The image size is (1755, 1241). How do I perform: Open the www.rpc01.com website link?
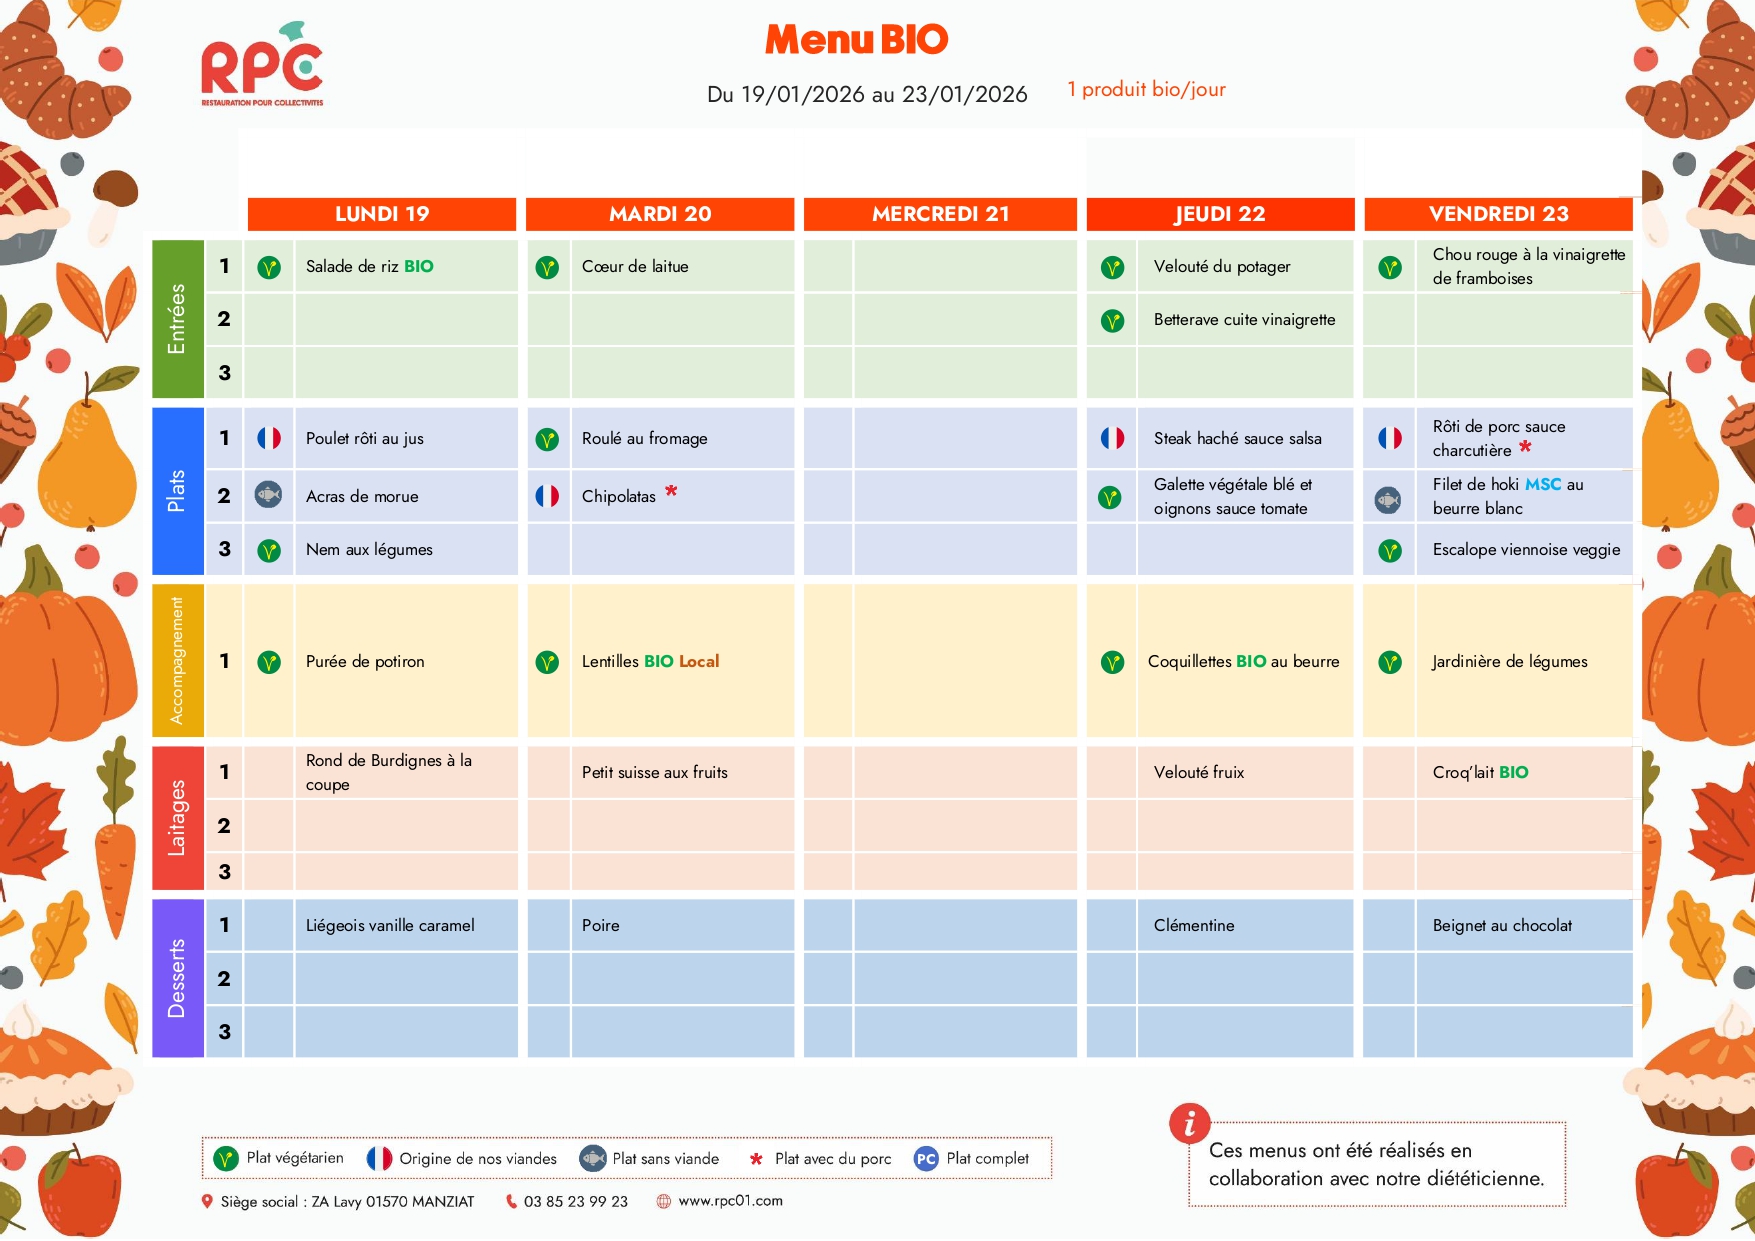[x=730, y=1201]
